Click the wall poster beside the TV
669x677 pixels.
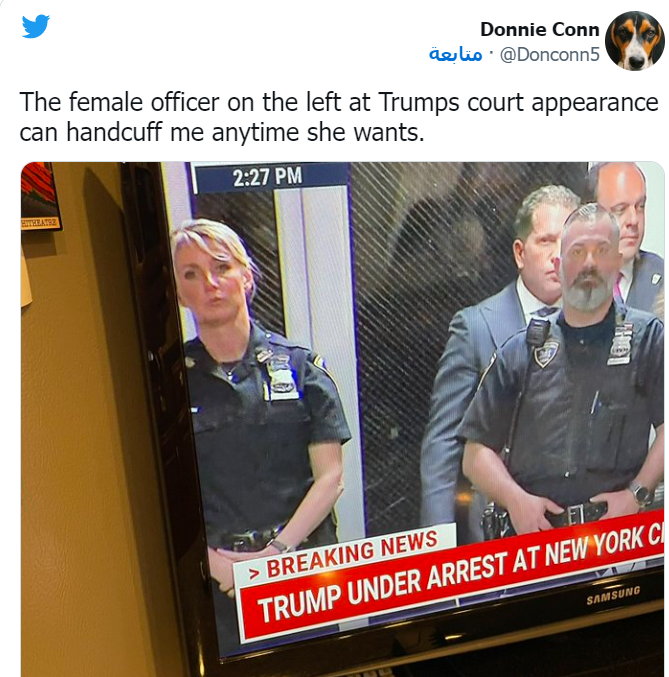tap(40, 196)
